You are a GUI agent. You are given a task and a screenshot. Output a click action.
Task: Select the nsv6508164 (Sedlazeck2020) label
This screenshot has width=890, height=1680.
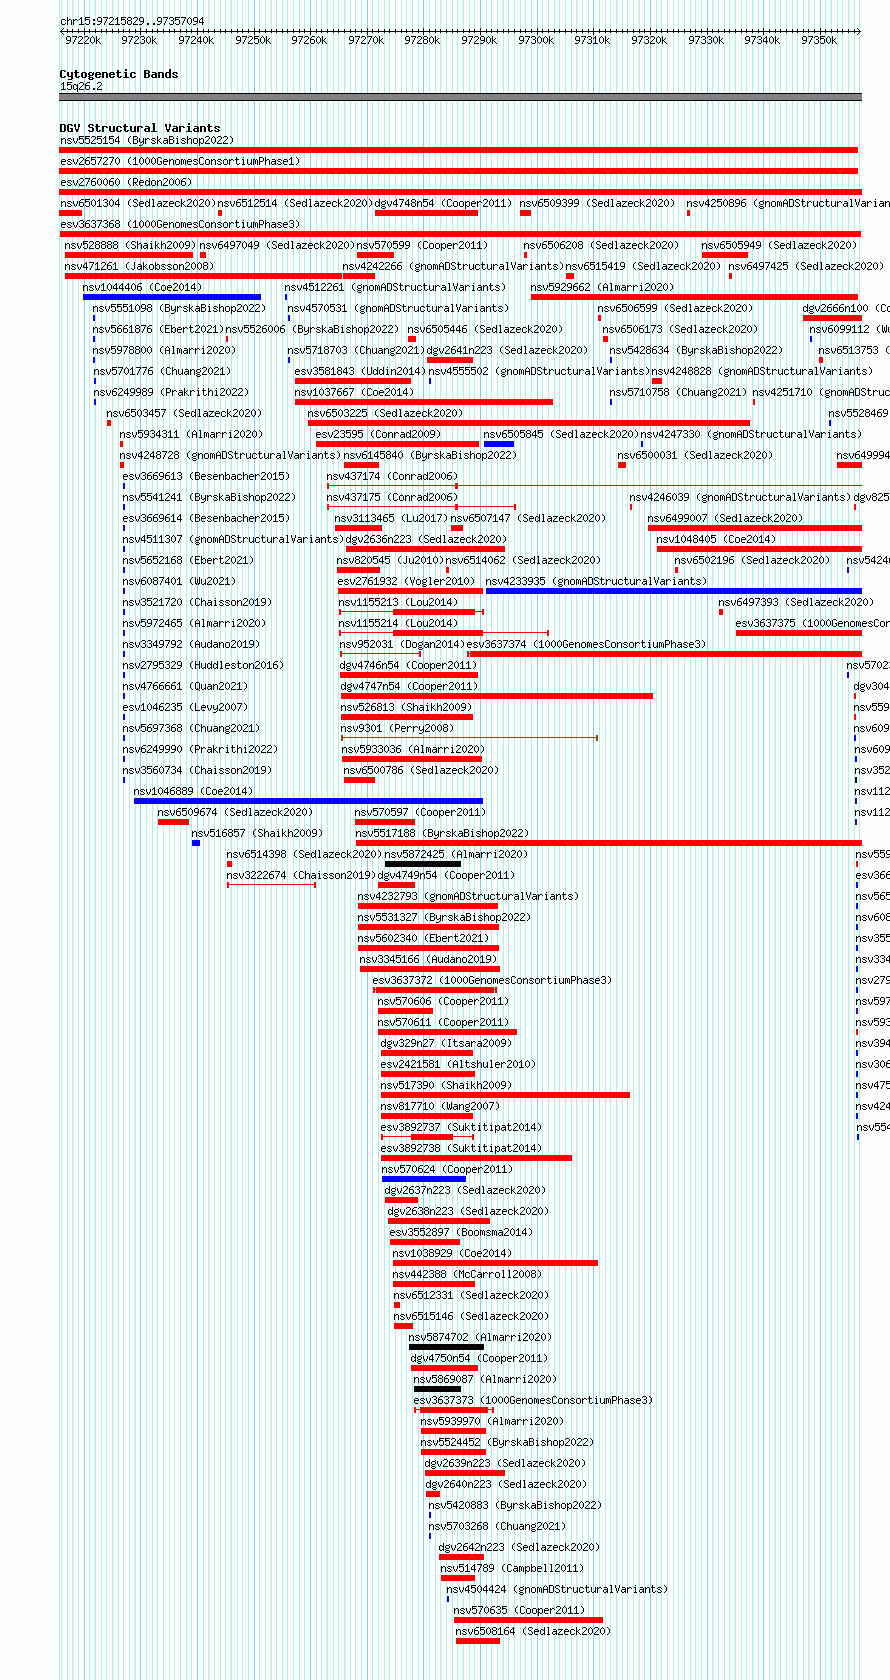point(533,1631)
